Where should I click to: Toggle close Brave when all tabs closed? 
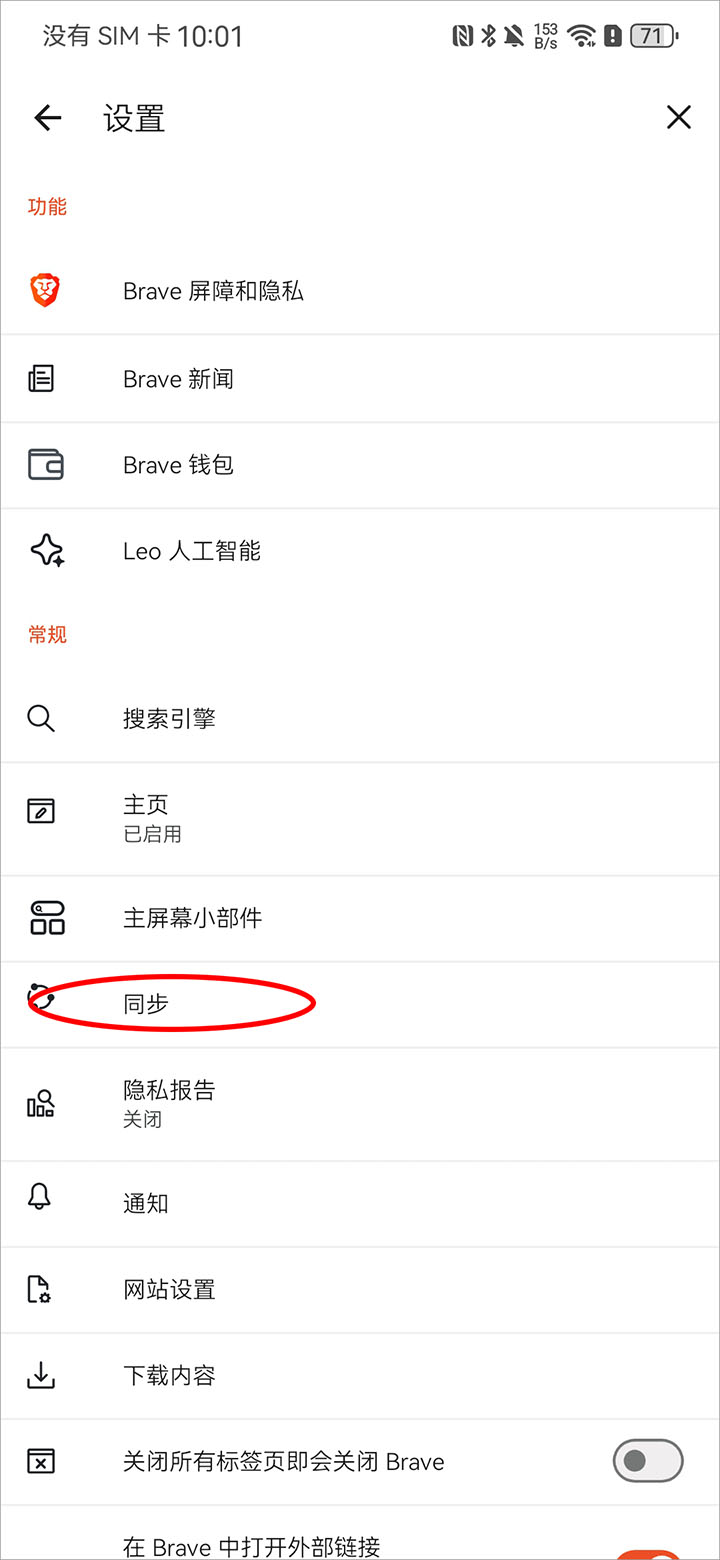tap(647, 1461)
